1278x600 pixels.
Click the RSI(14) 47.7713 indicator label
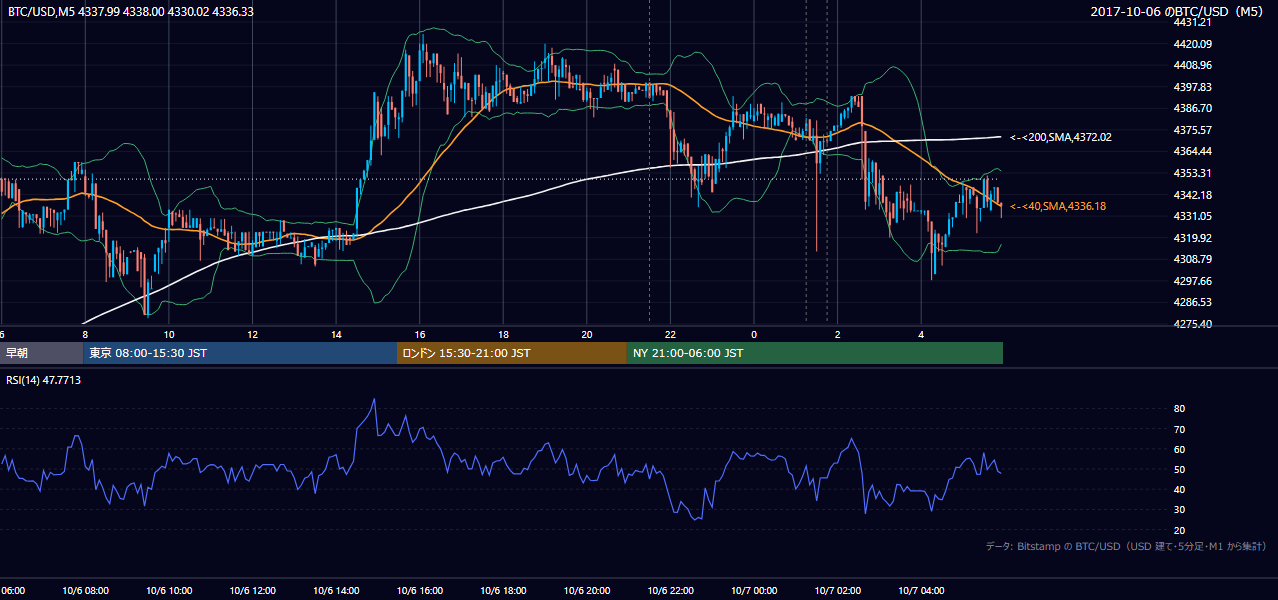(x=44, y=380)
